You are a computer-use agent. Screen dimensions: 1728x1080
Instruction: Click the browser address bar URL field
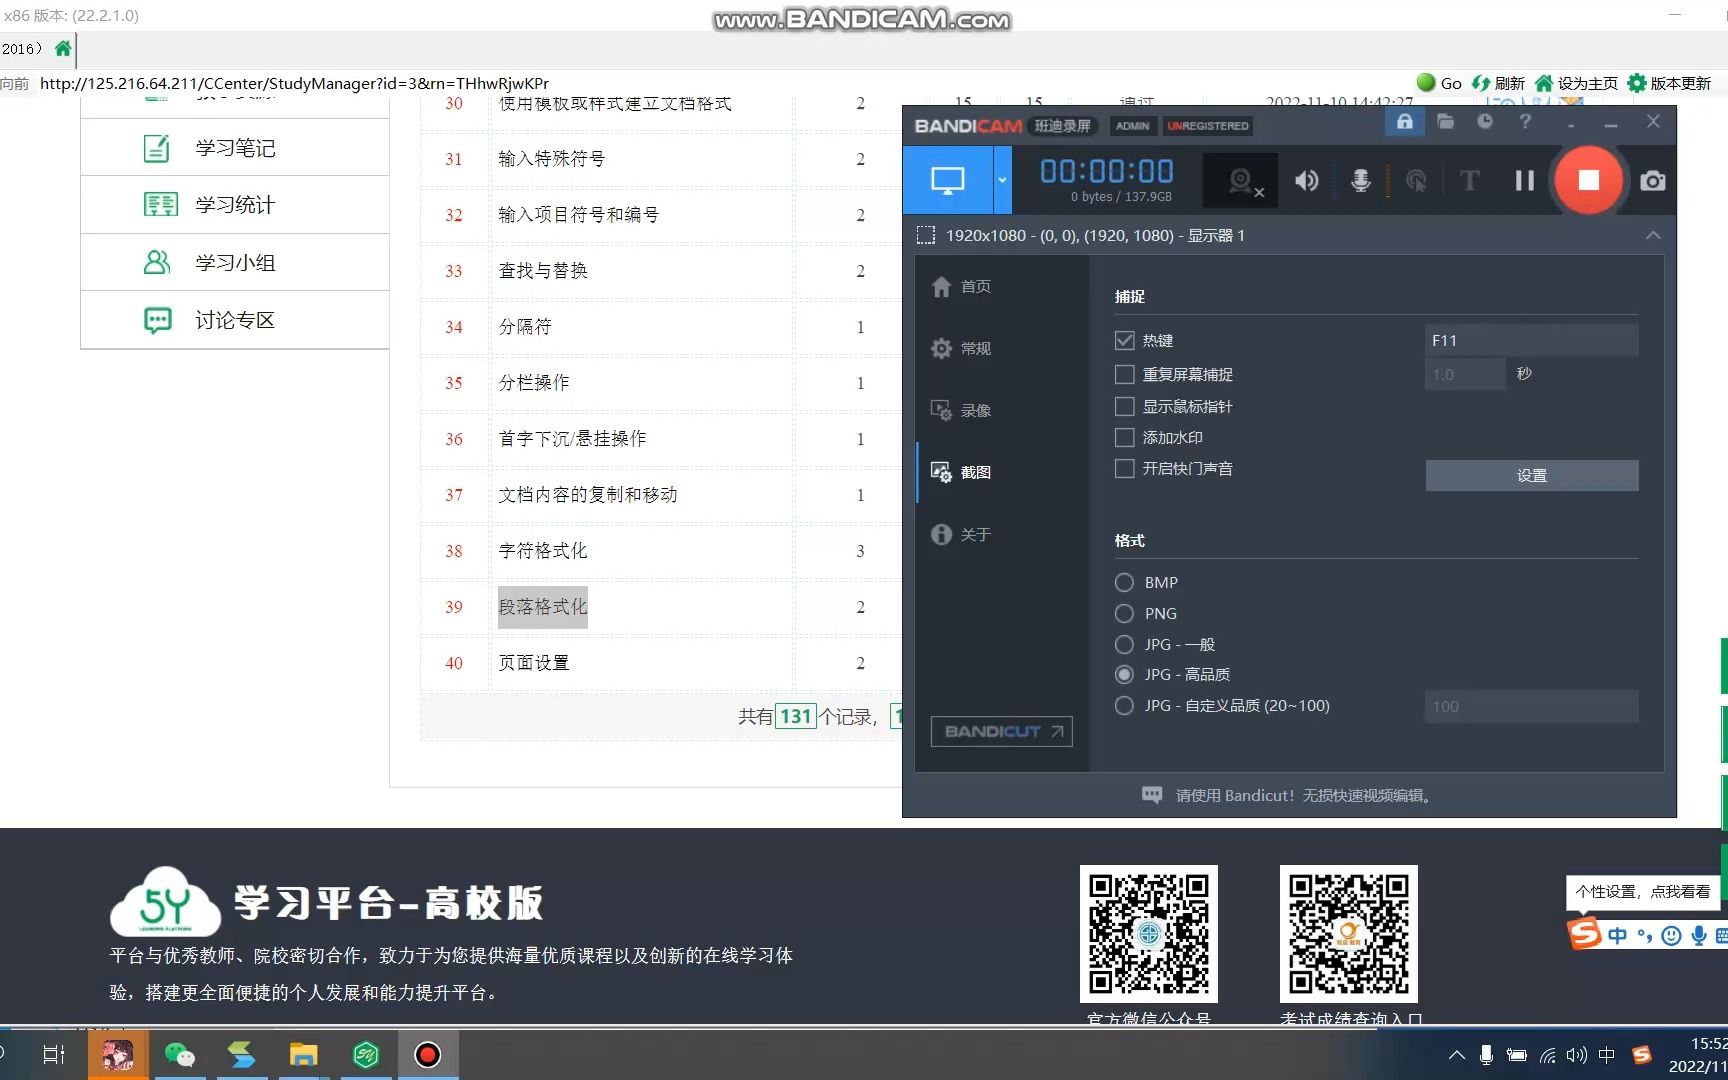pos(300,83)
